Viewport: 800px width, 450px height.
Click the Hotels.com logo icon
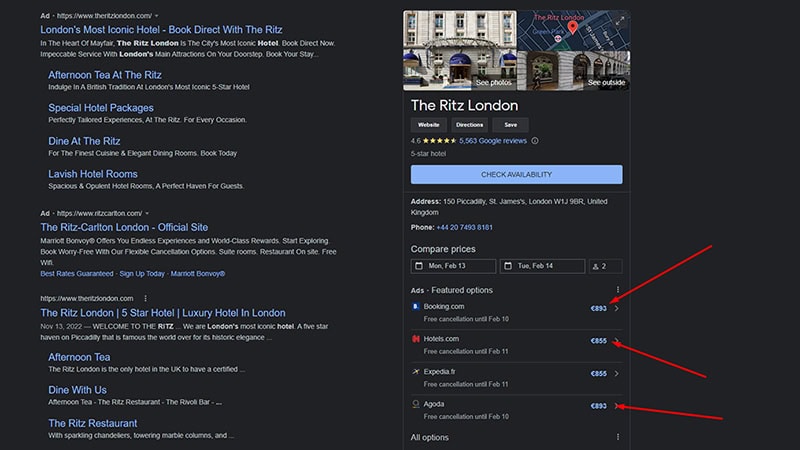point(416,340)
